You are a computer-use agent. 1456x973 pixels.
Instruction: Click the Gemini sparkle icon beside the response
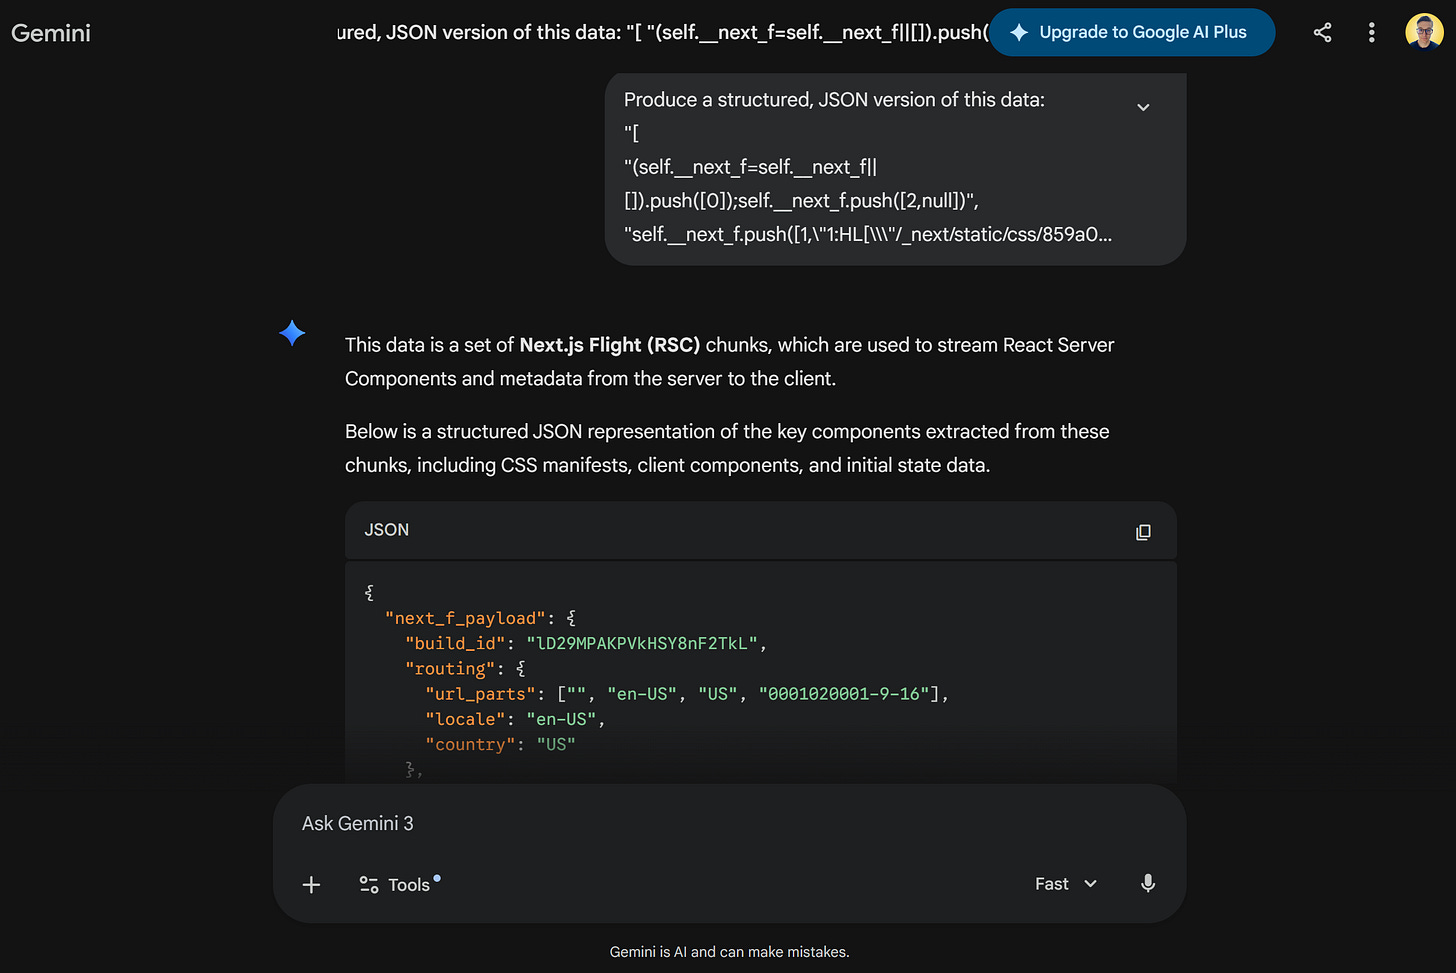pos(292,333)
